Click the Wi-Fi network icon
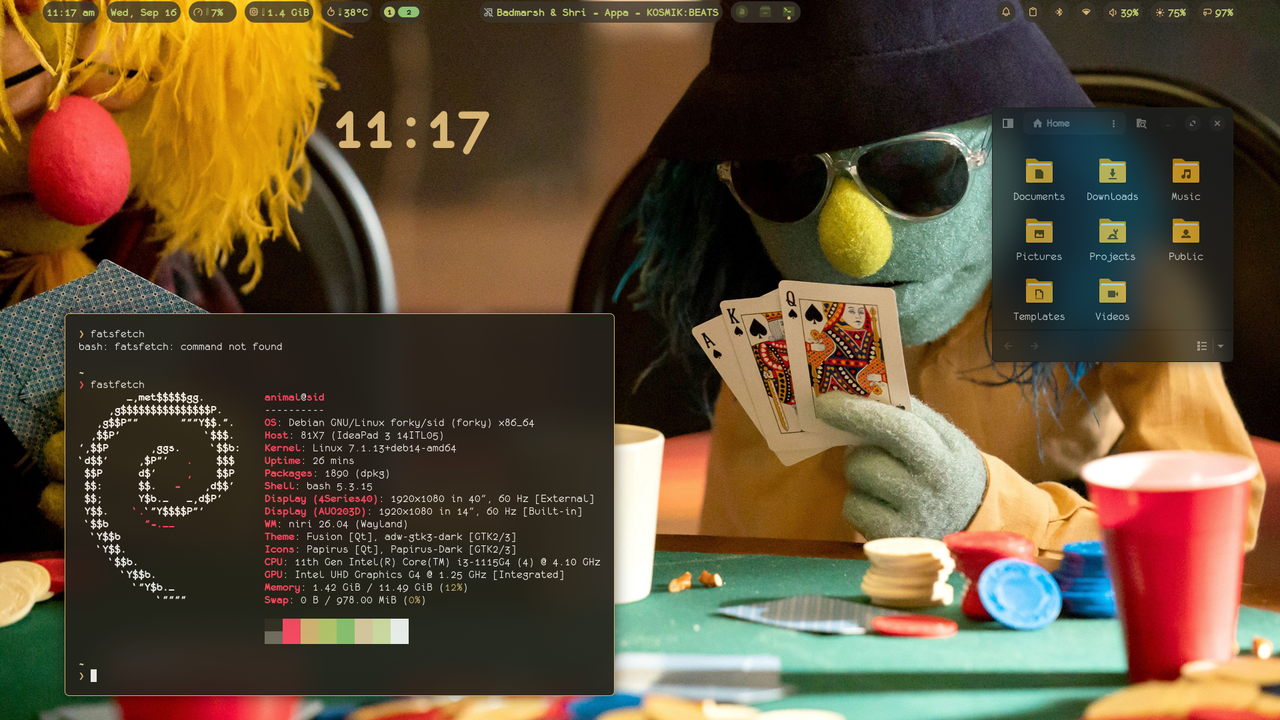Viewport: 1280px width, 720px height. (1087, 12)
